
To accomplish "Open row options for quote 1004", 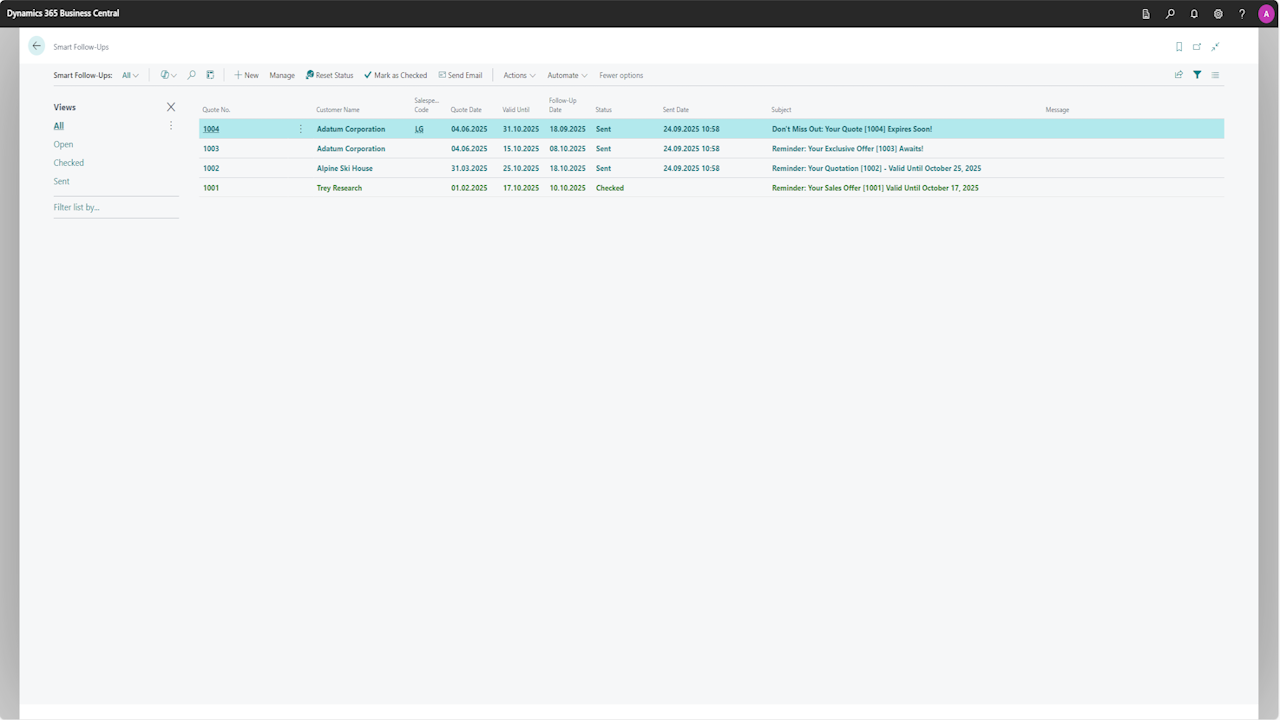I will pyautogui.click(x=300, y=129).
